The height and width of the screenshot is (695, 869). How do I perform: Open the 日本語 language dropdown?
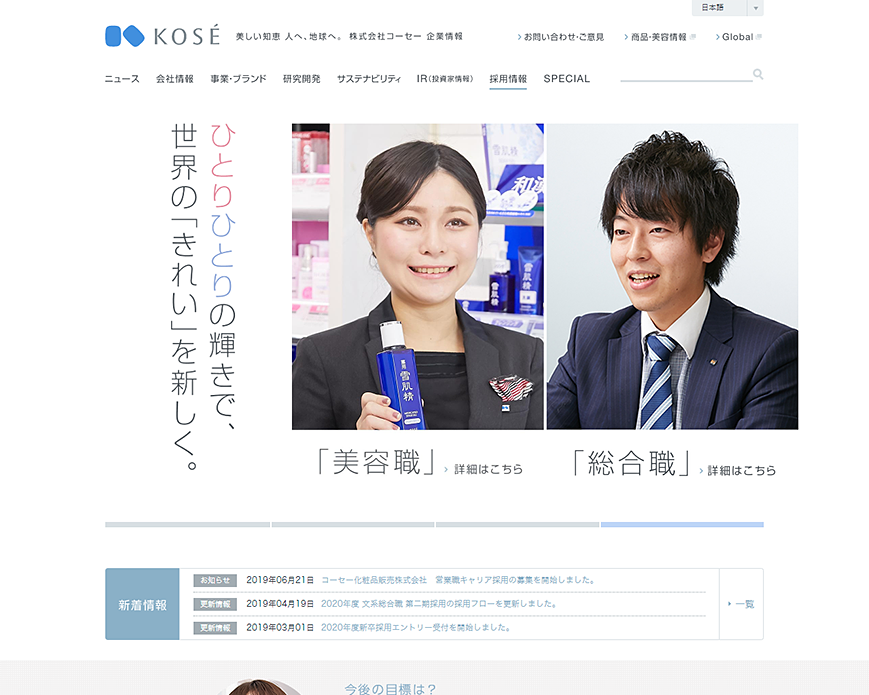click(x=725, y=8)
